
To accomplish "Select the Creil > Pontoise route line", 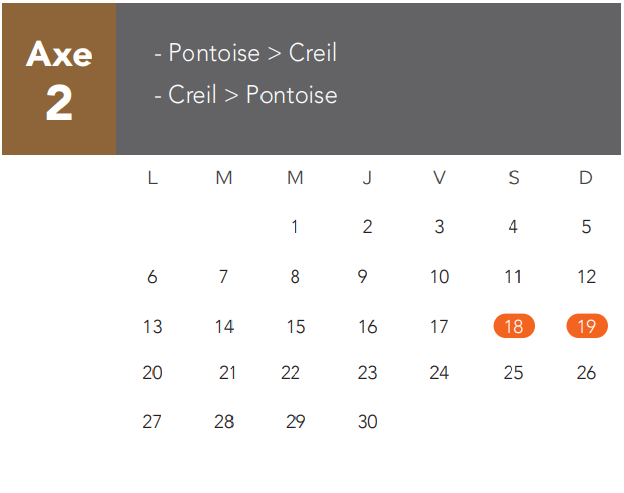I will pos(245,95).
